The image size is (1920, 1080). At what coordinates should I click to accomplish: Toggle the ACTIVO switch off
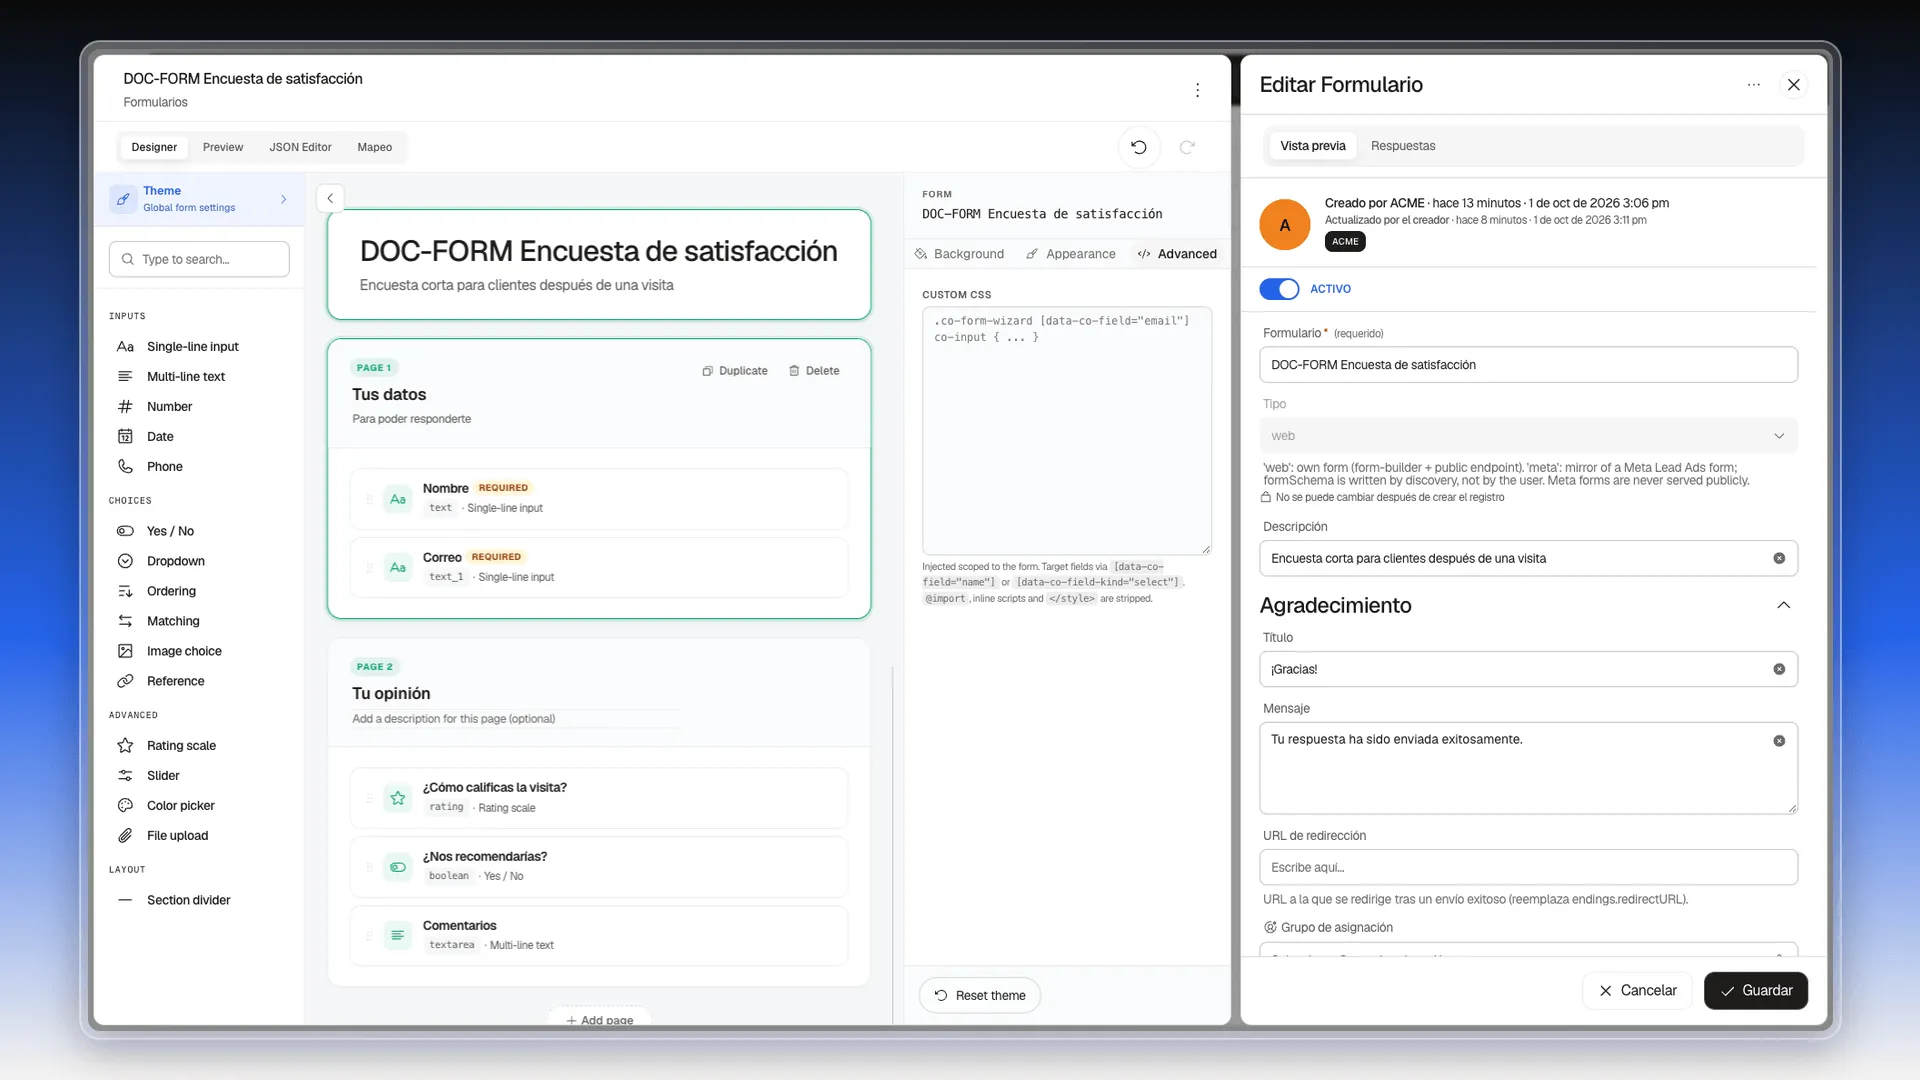point(1279,289)
